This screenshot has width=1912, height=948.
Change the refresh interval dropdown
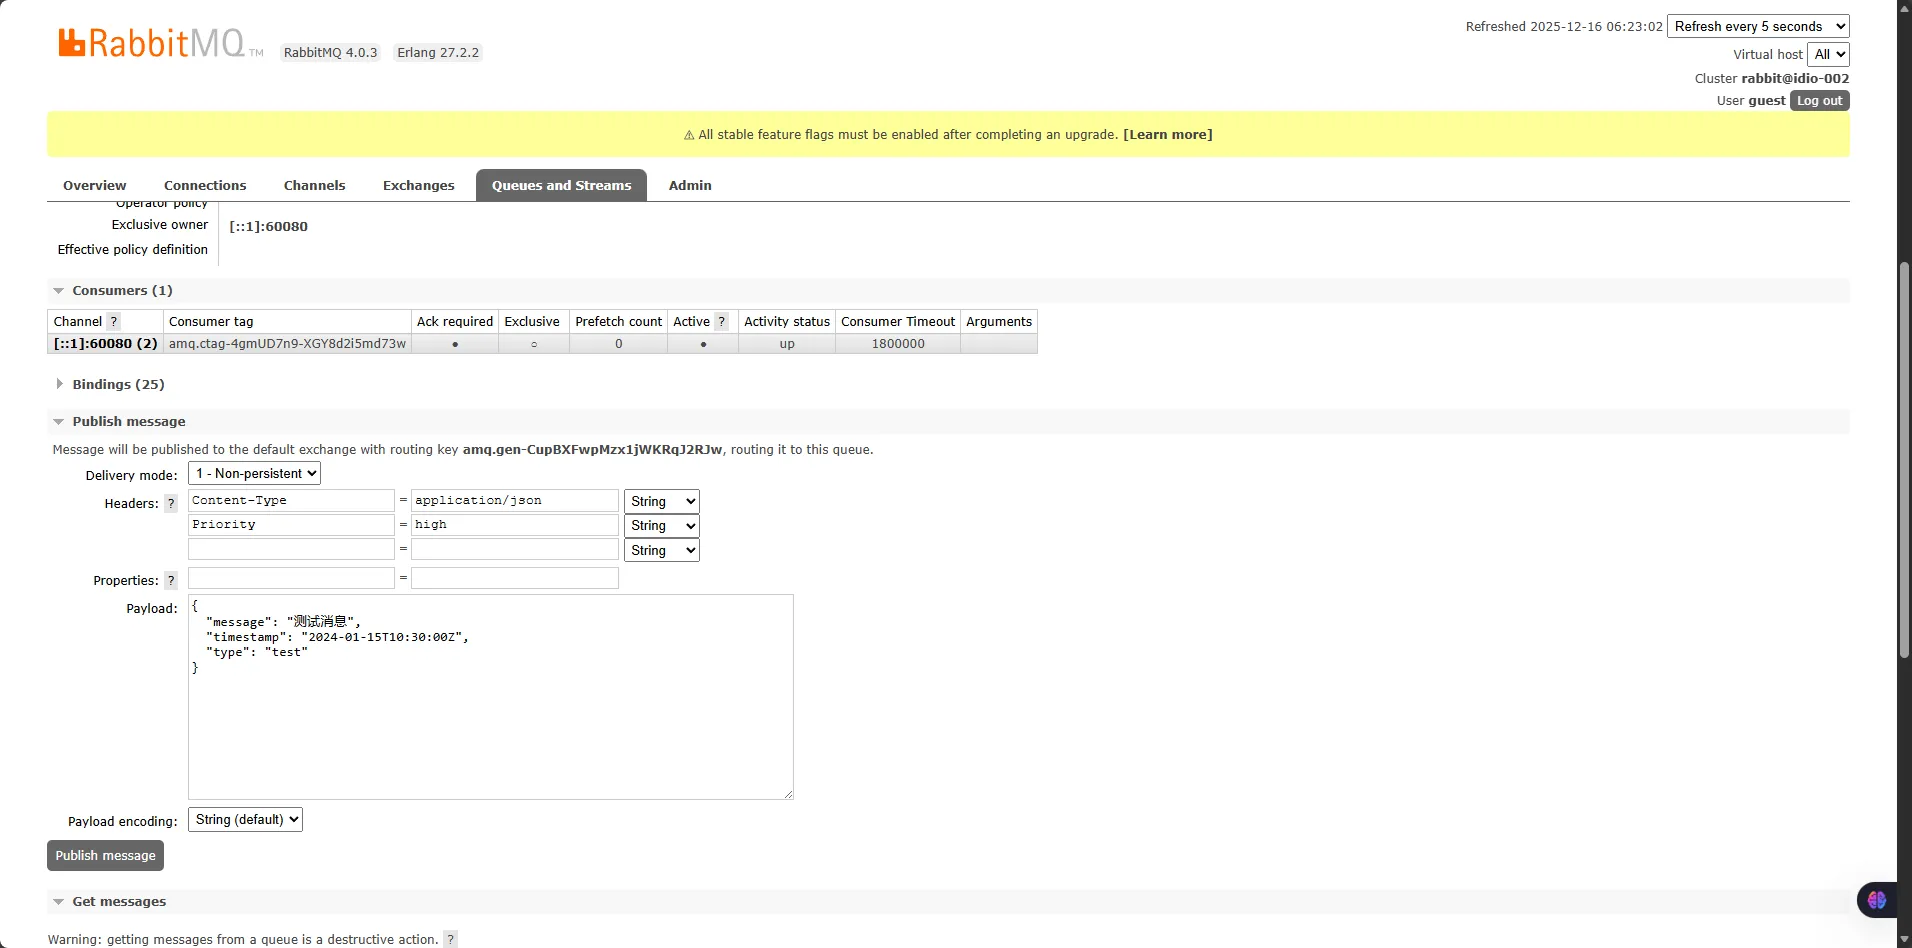pos(1757,27)
